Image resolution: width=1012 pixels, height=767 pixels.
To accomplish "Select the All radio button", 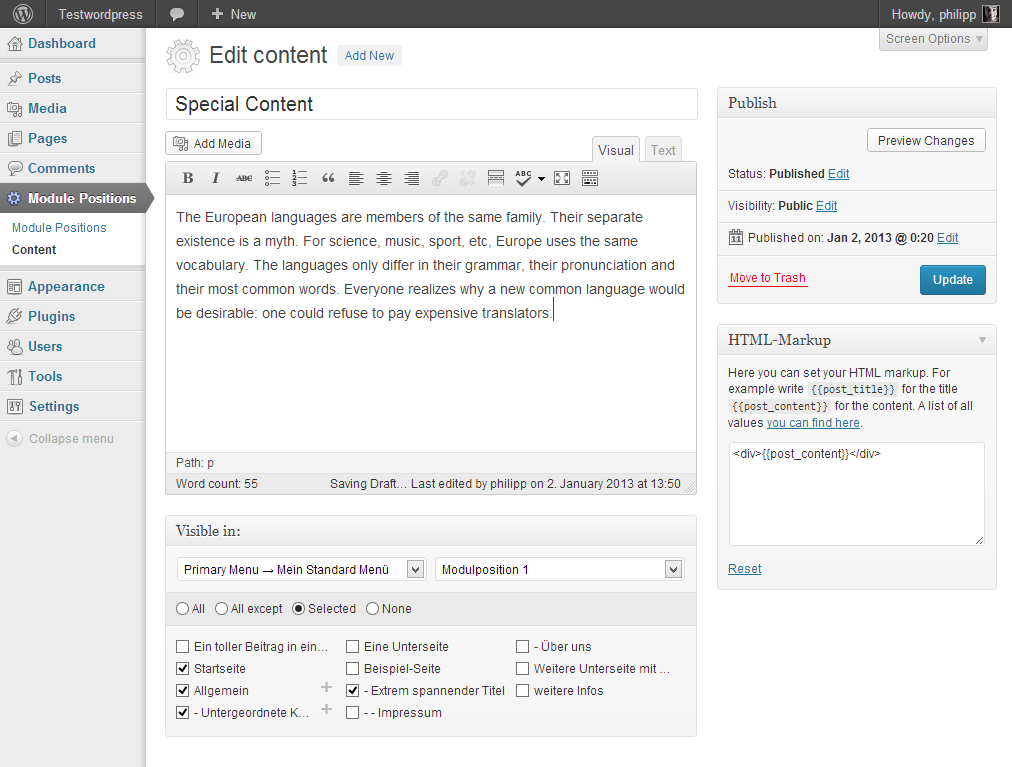I will (x=183, y=609).
